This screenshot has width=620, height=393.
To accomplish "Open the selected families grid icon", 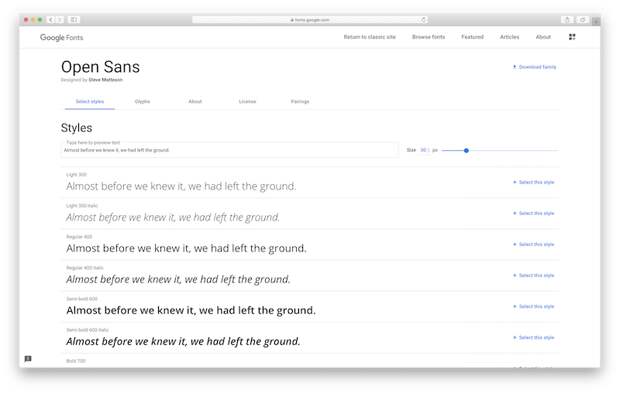I will pyautogui.click(x=572, y=37).
